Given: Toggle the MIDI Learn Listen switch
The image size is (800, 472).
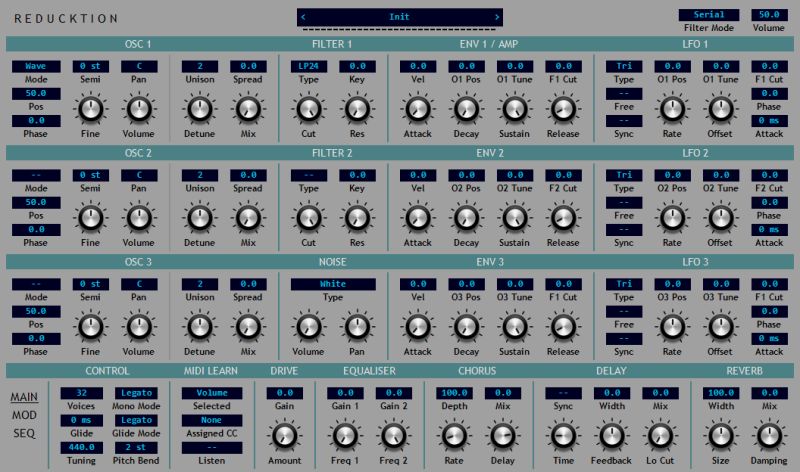Looking at the screenshot, I should 212,448.
